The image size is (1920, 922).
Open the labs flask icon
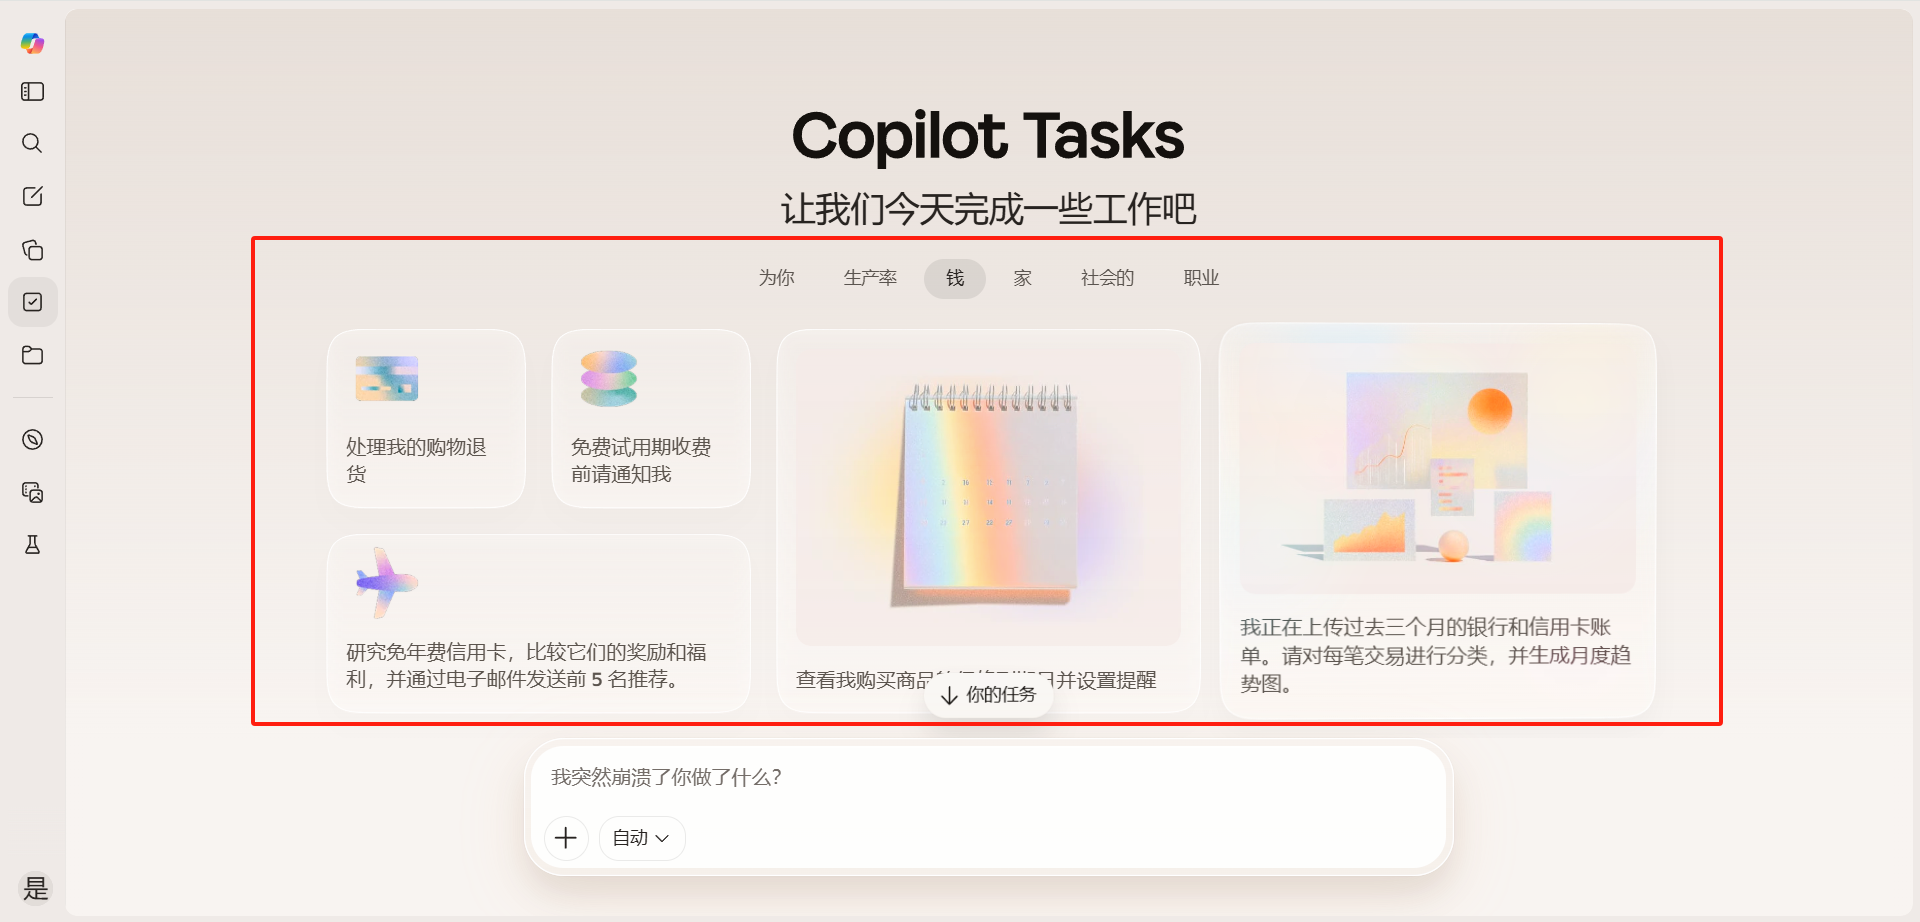32,544
